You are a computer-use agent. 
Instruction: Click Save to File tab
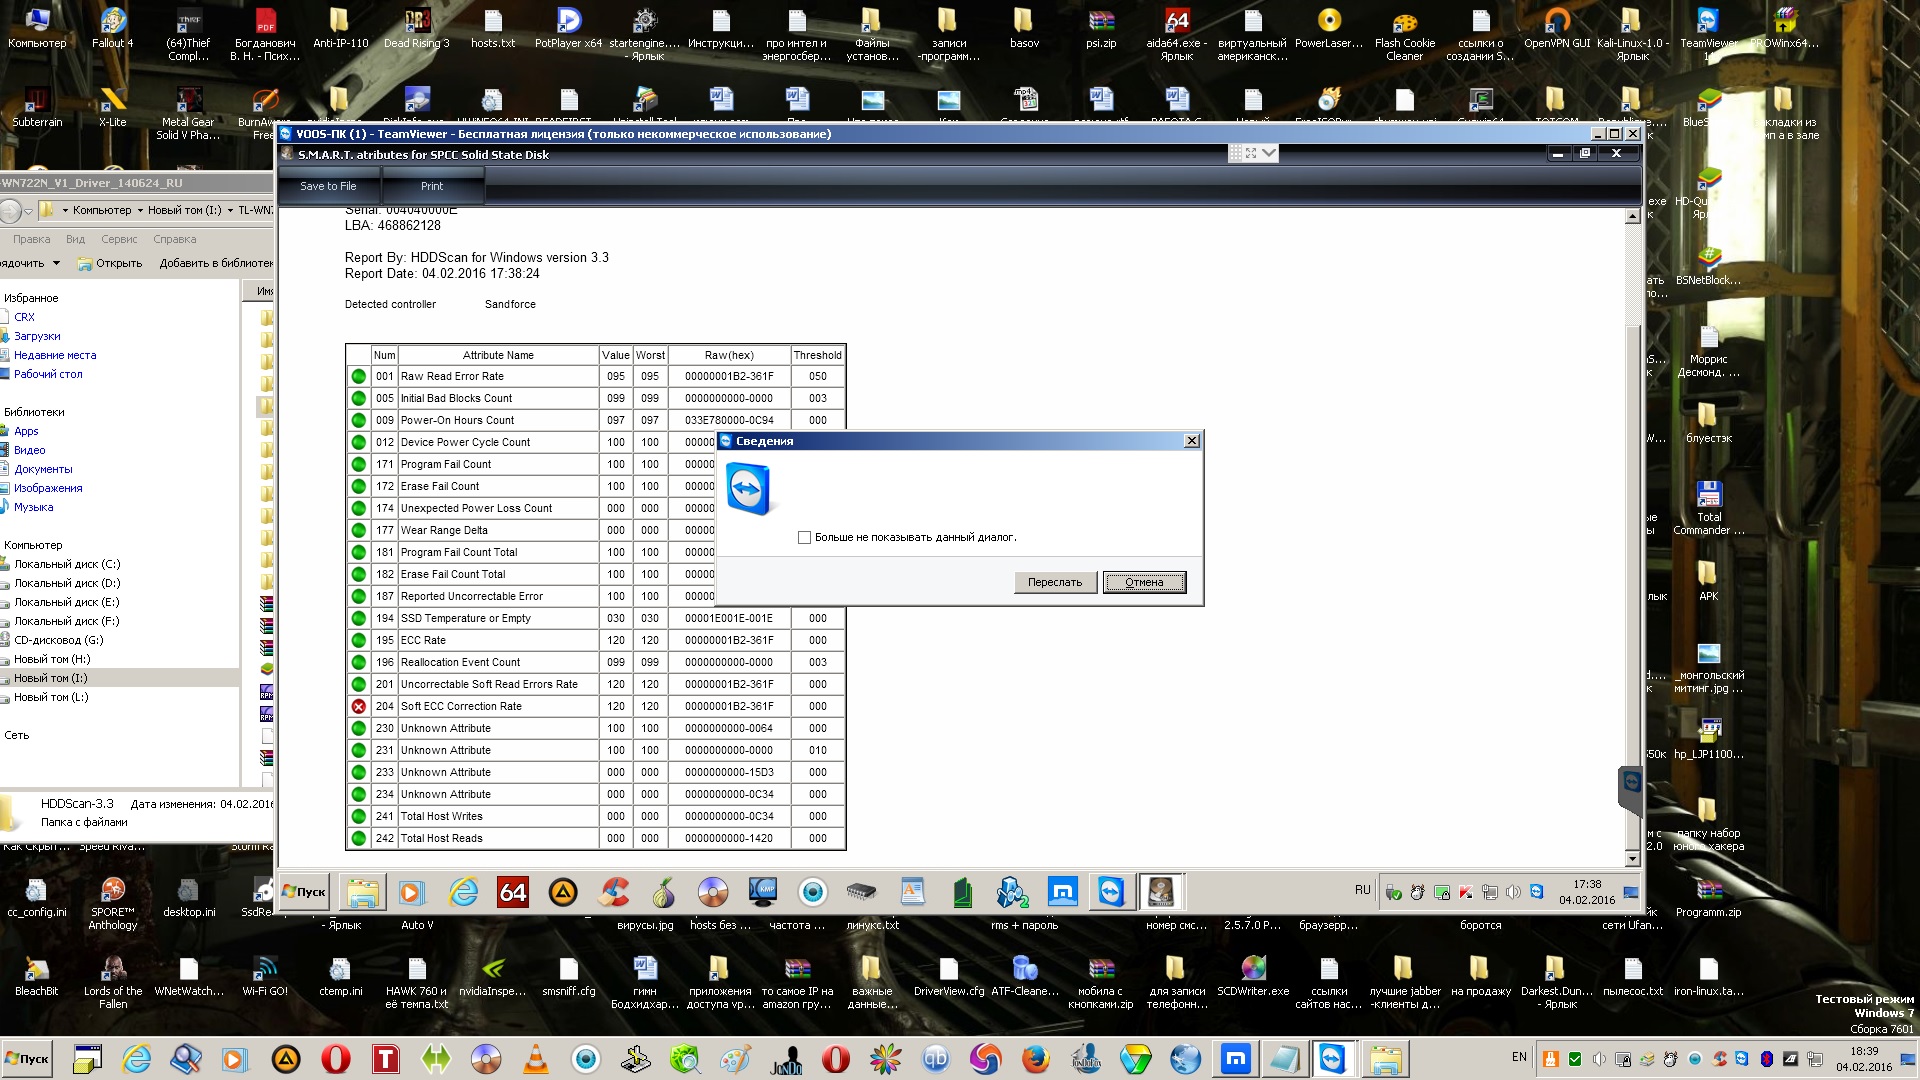point(328,186)
